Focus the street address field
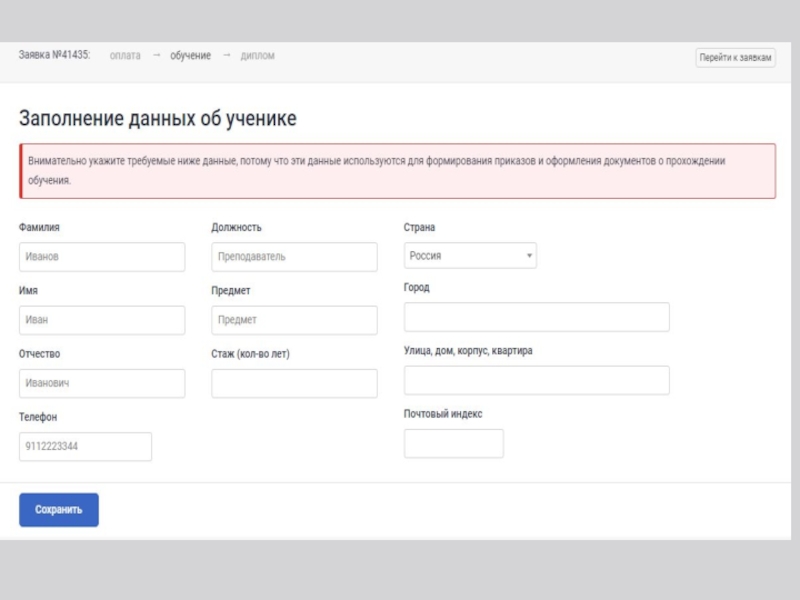The image size is (800, 600). click(x=536, y=380)
